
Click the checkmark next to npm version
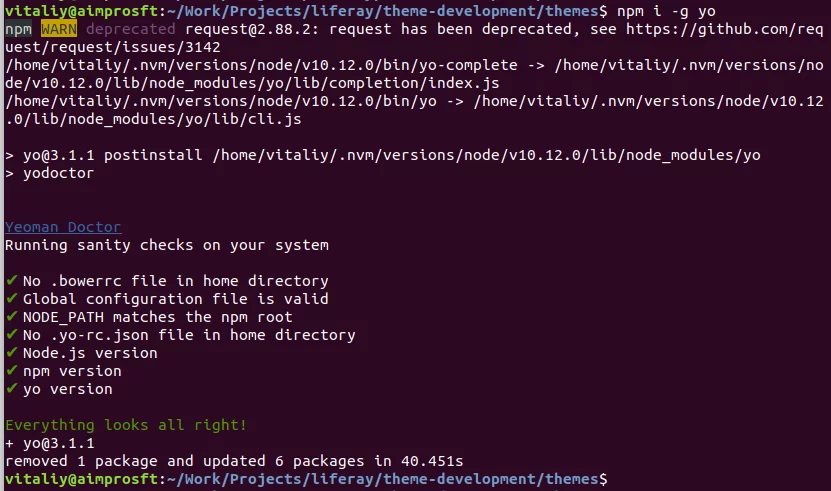pos(12,370)
